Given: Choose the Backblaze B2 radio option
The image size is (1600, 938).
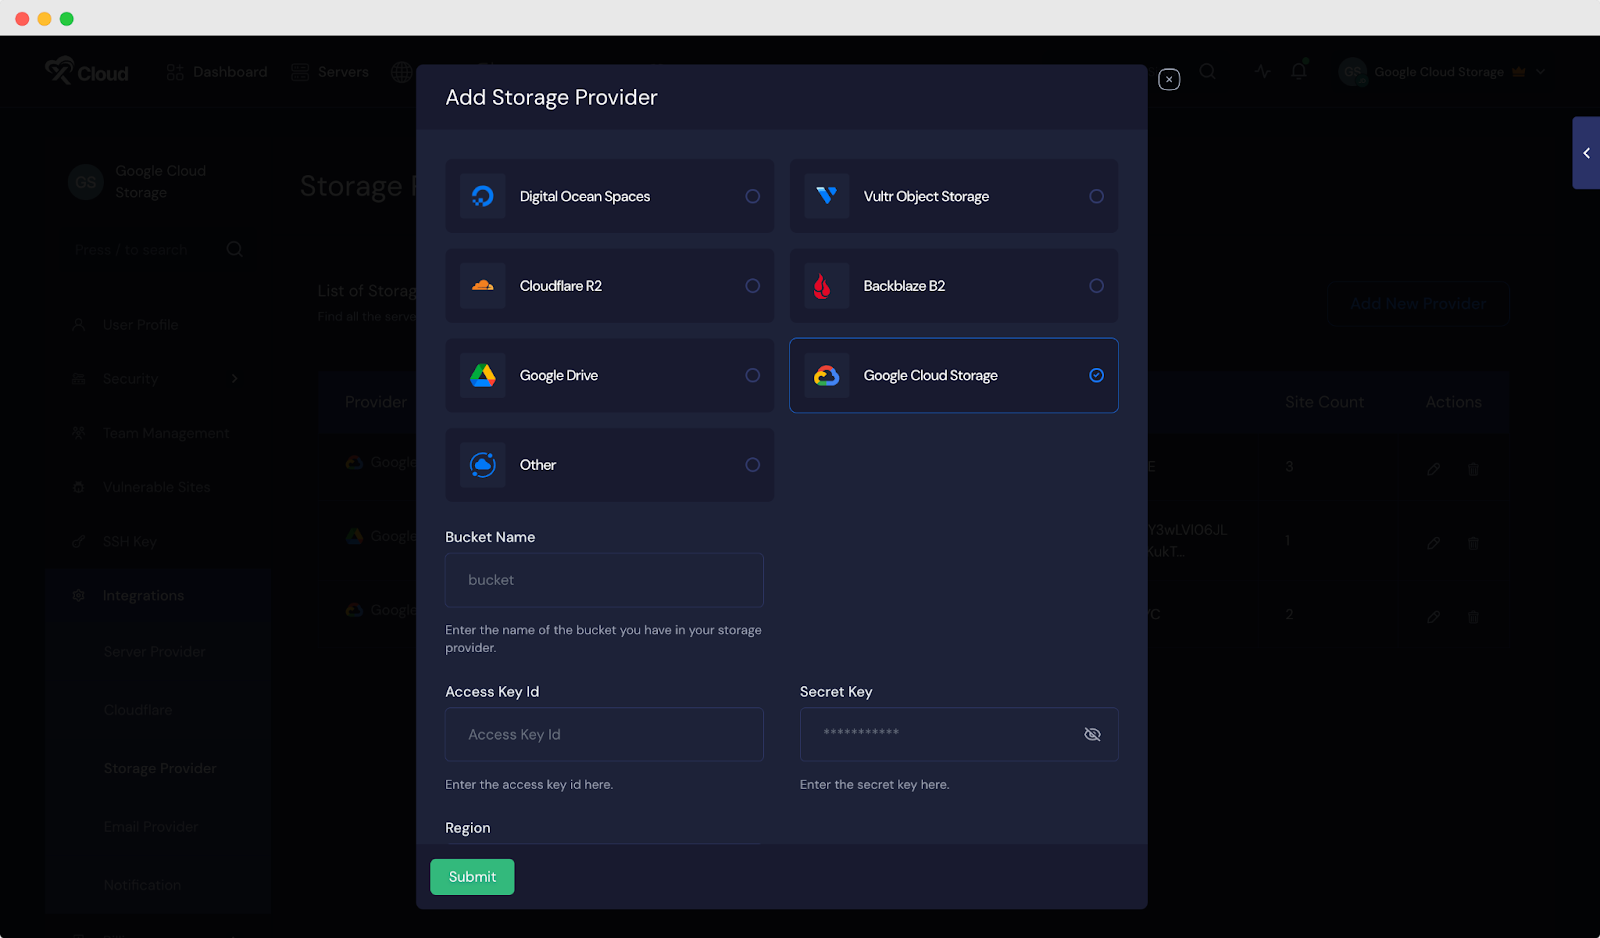Looking at the screenshot, I should tap(1096, 286).
